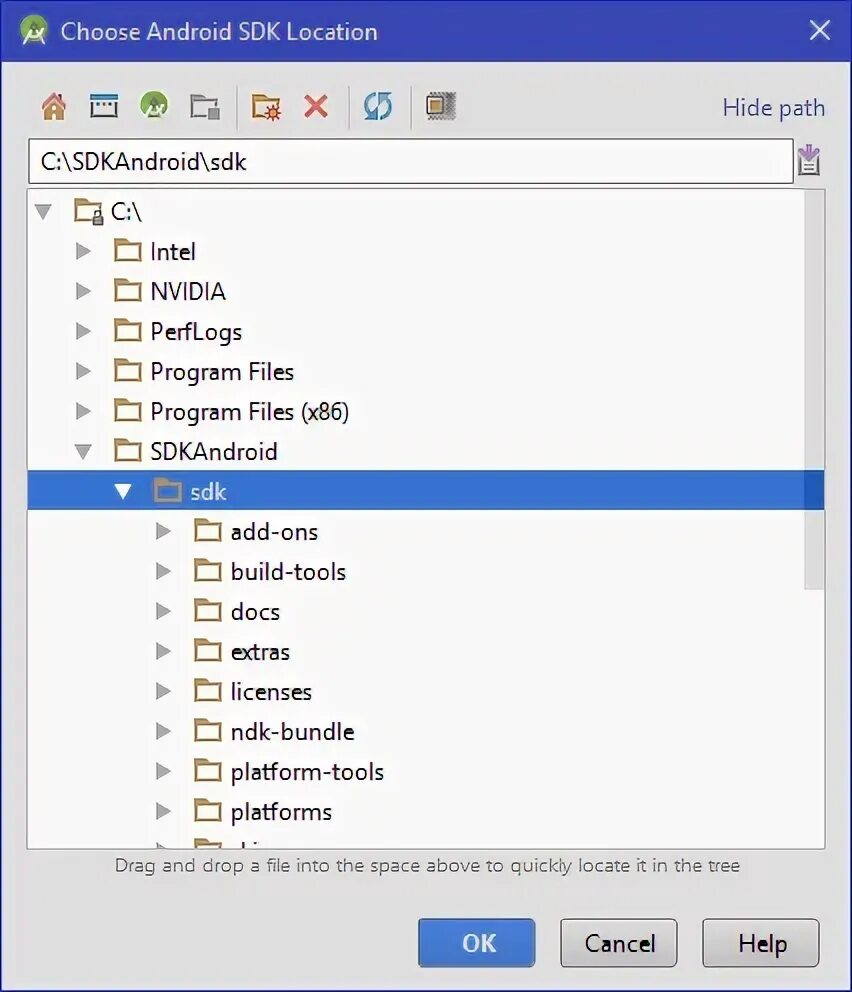Image resolution: width=852 pixels, height=992 pixels.
Task: Click the Intel folder icon
Action: click(128, 251)
